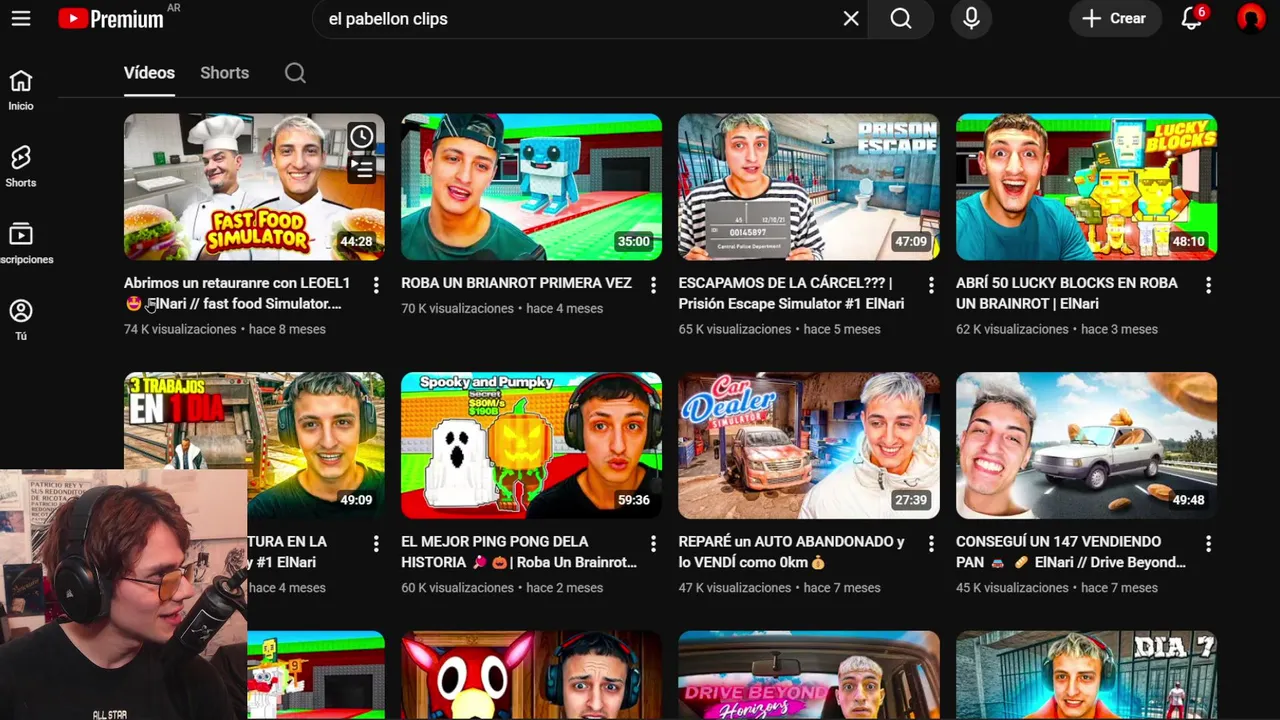This screenshot has width=1280, height=720.
Task: Switch to the Shorts tab
Action: [x=224, y=73]
